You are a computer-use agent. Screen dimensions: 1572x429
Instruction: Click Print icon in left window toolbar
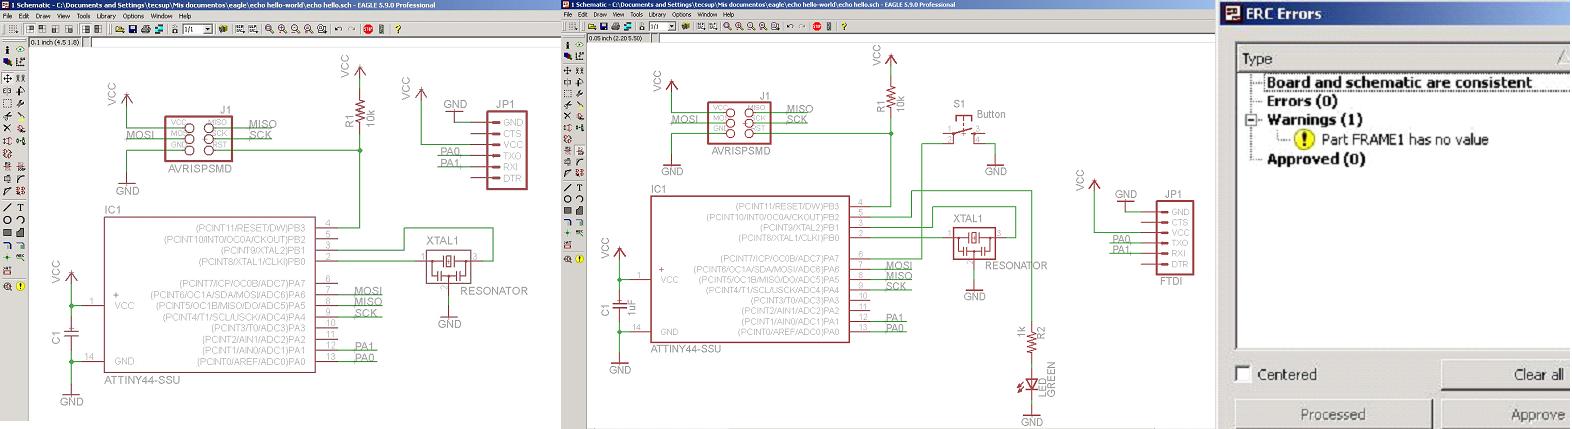pos(146,29)
